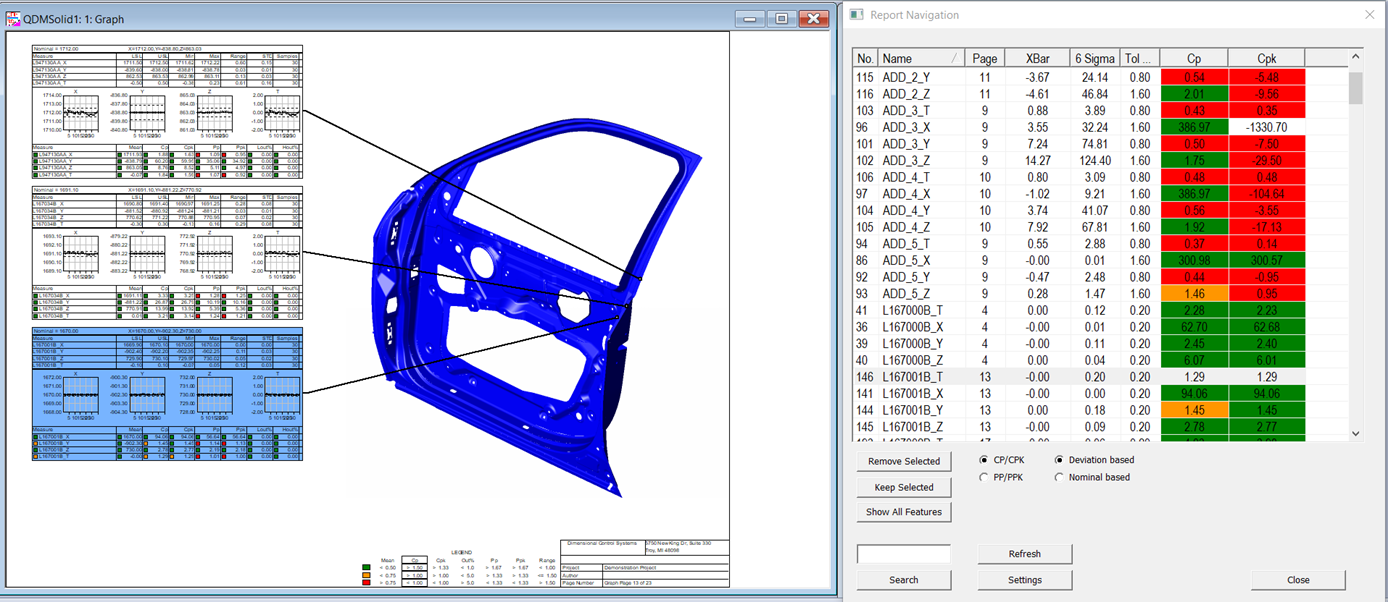Click green status square beside L1670034B_X measure
The width and height of the screenshot is (1388, 602).
coord(36,294)
